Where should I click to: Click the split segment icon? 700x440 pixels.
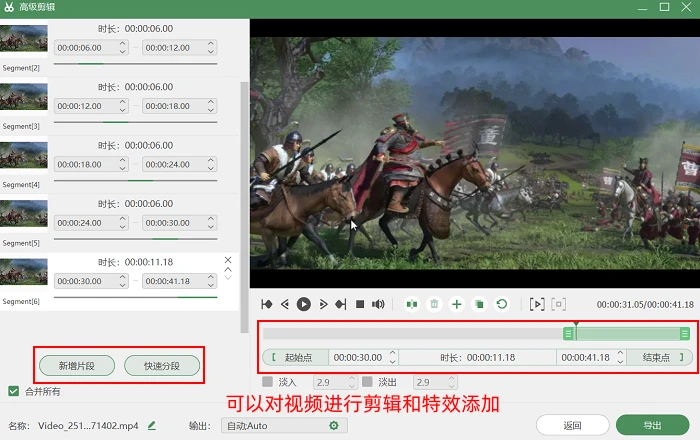click(412, 304)
